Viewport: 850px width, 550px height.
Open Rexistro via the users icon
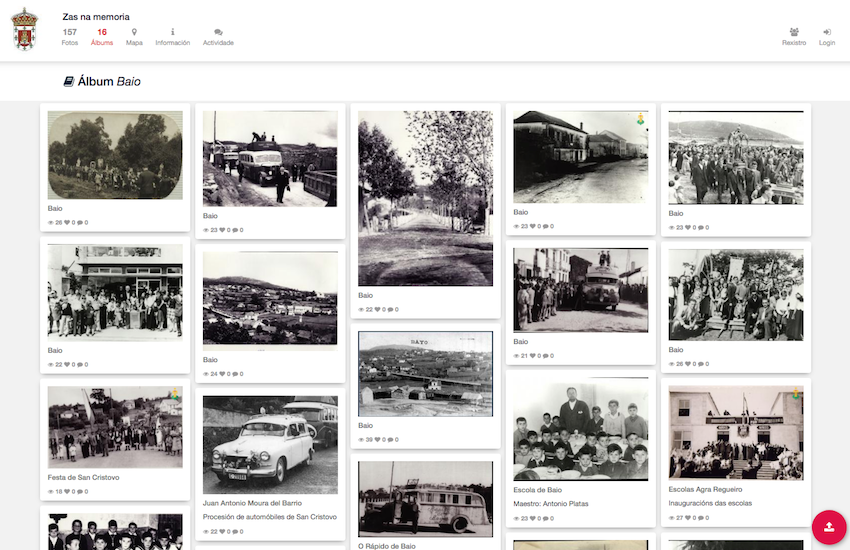794,32
